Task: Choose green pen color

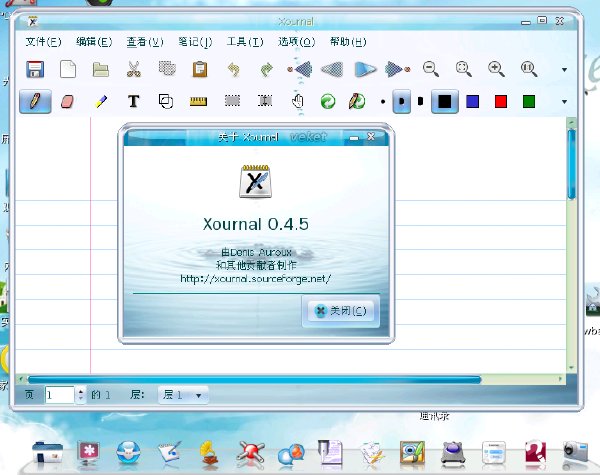Action: tap(529, 102)
